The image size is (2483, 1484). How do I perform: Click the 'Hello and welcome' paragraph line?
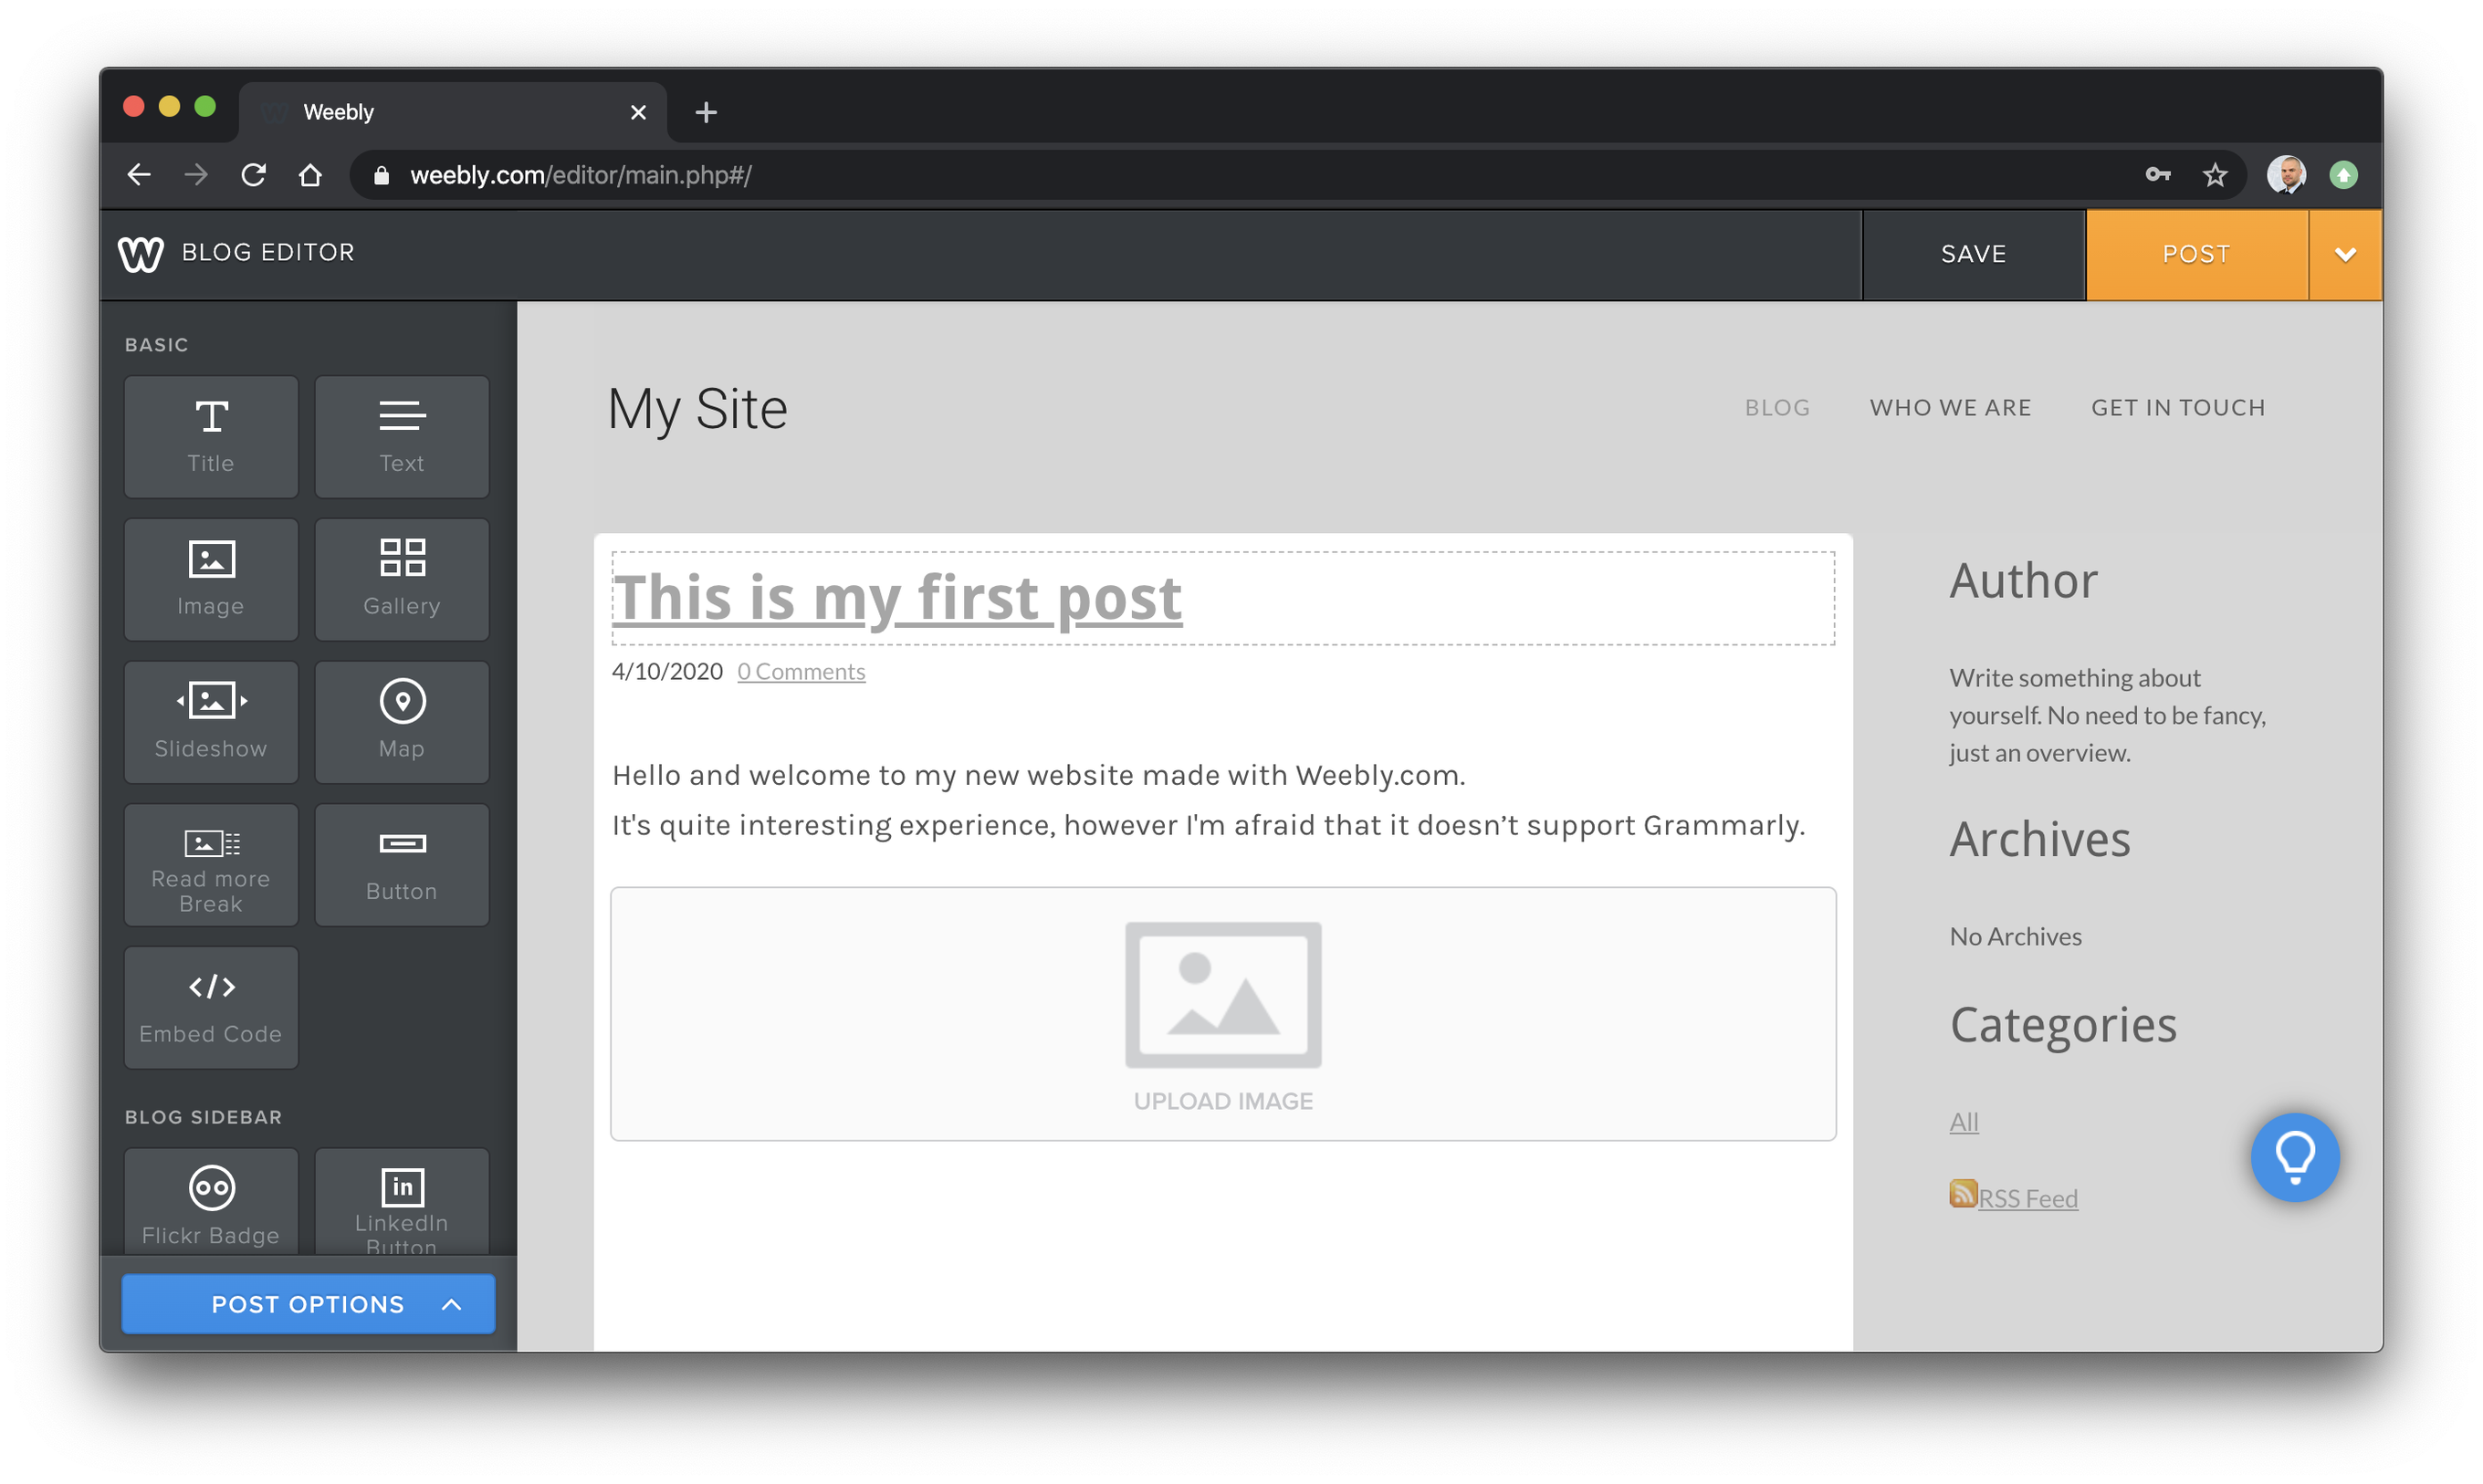click(x=1038, y=776)
